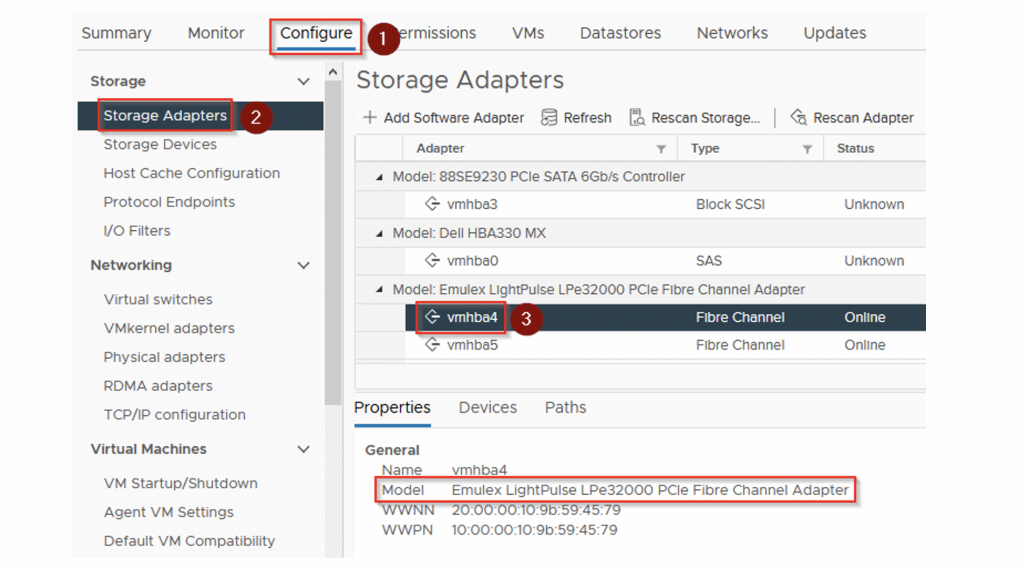Click the adapter icon next to vmhba0
This screenshot has height=572, width=1024.
(x=432, y=261)
